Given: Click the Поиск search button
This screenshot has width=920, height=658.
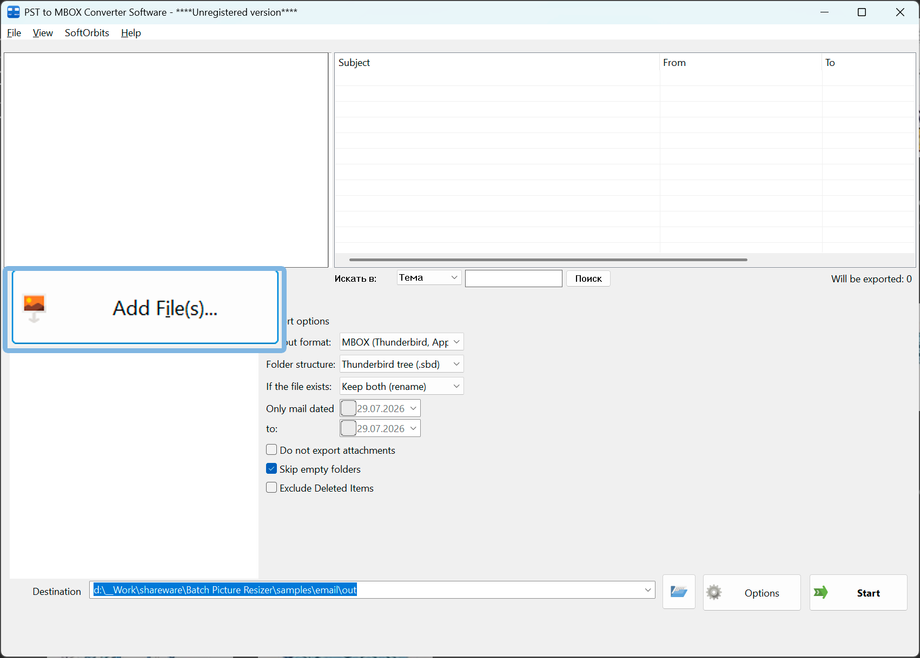Looking at the screenshot, I should (588, 278).
